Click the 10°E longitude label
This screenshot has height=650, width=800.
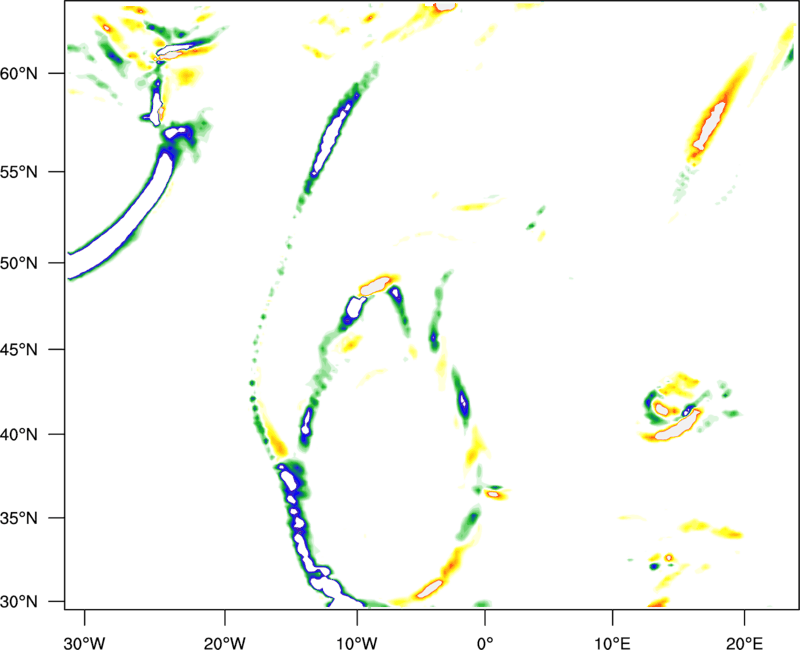coord(612,643)
